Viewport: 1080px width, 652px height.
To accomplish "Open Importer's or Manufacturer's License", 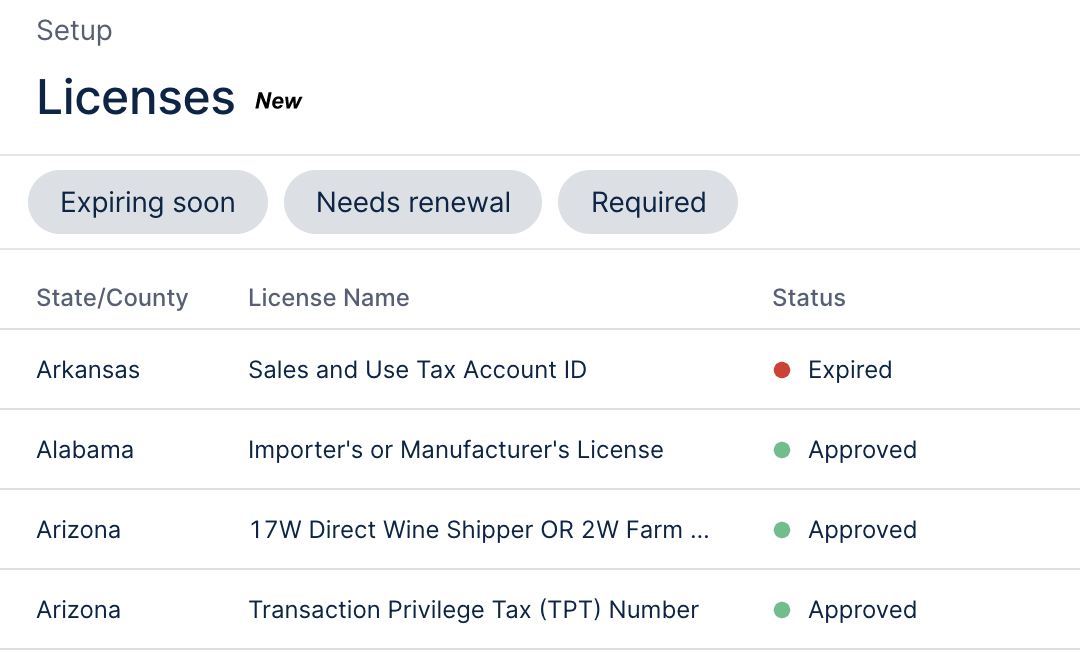I will [455, 450].
